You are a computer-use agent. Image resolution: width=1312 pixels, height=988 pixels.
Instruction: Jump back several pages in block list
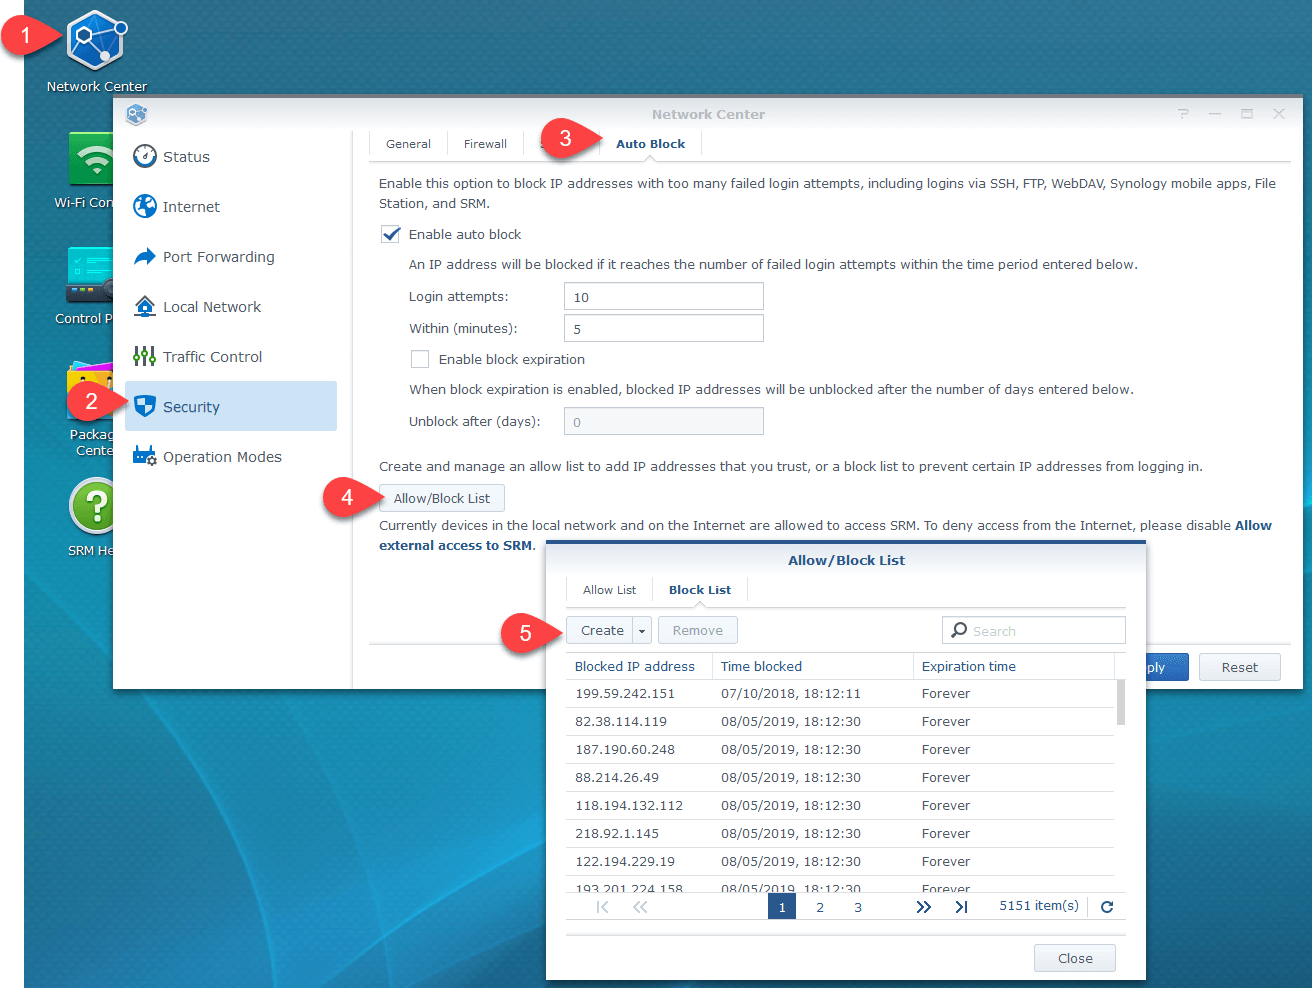[x=640, y=907]
